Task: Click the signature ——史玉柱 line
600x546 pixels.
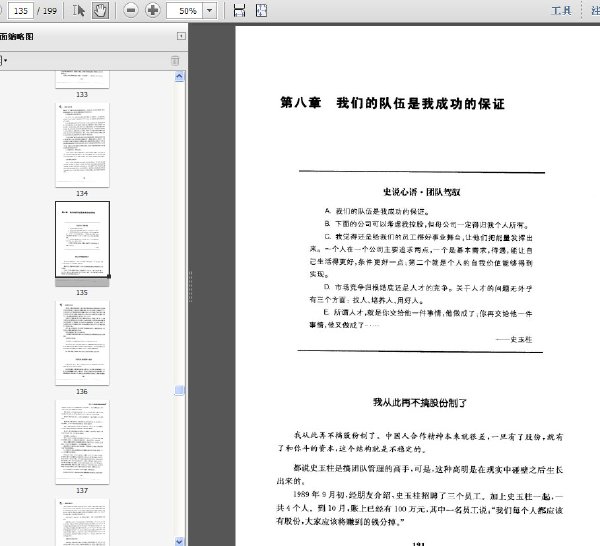Action: pyautogui.click(x=514, y=339)
